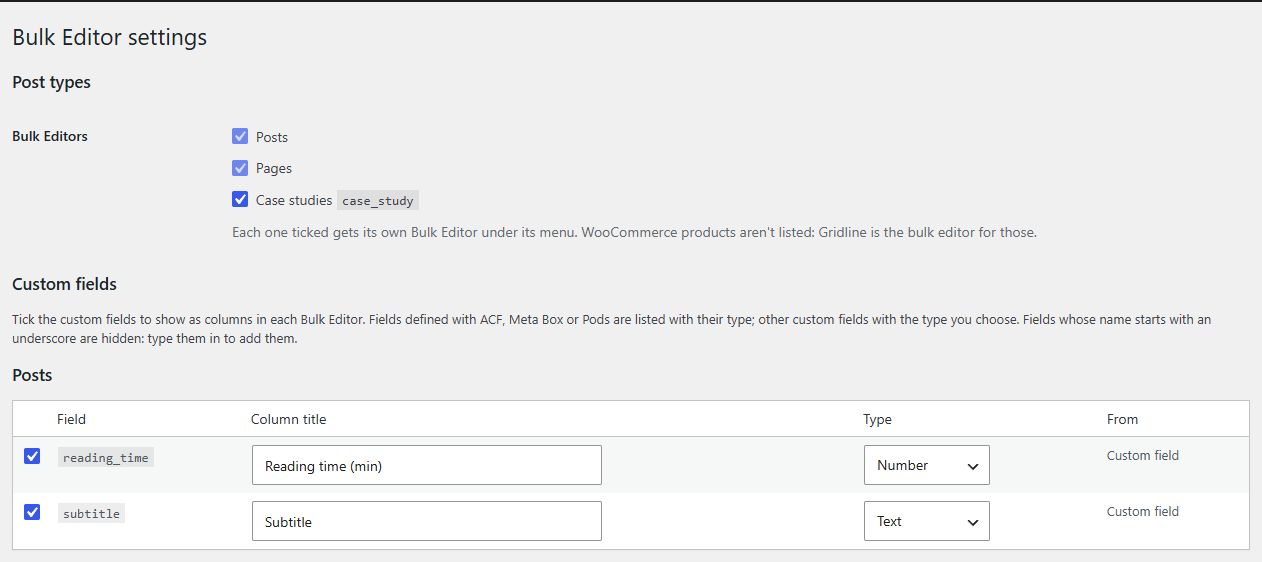This screenshot has width=1262, height=562.
Task: Click the reading_time field name
Action: (x=105, y=458)
